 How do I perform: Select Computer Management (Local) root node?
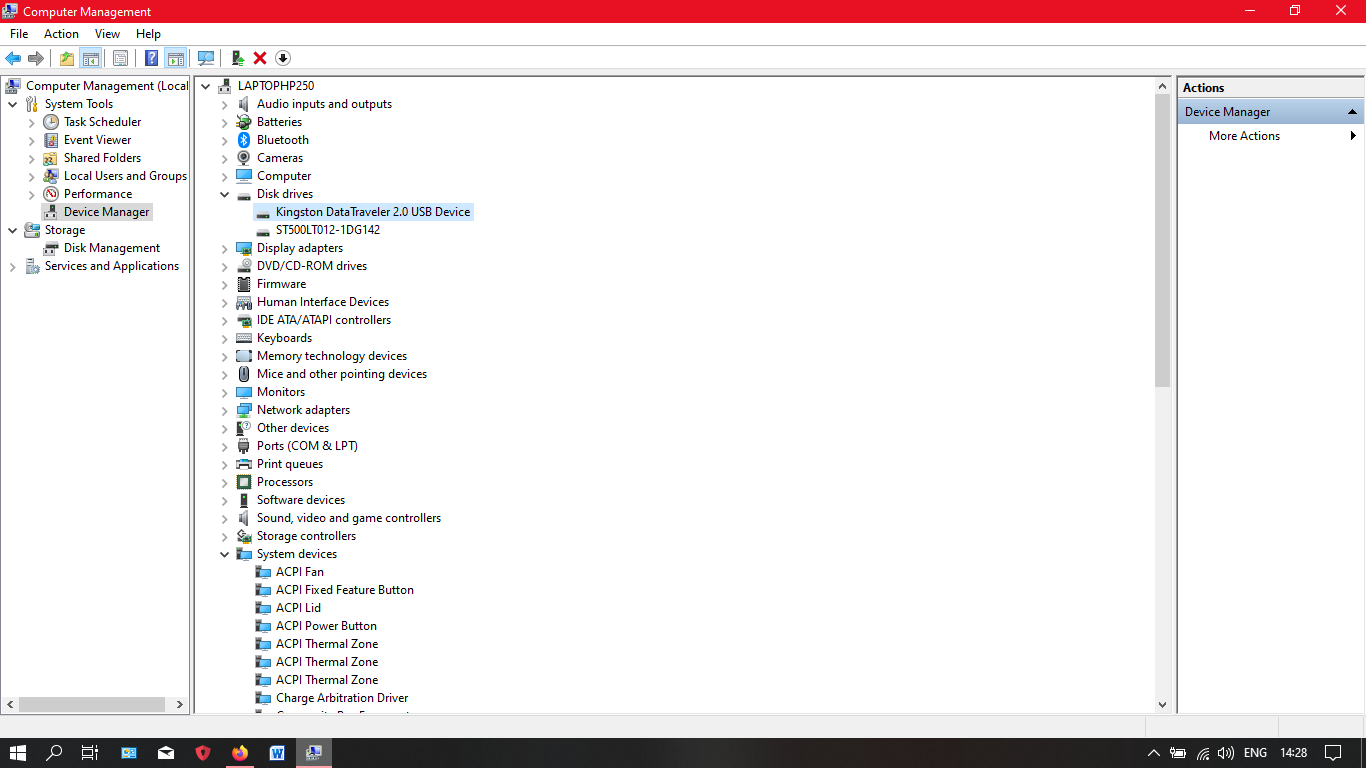pyautogui.click(x=107, y=86)
